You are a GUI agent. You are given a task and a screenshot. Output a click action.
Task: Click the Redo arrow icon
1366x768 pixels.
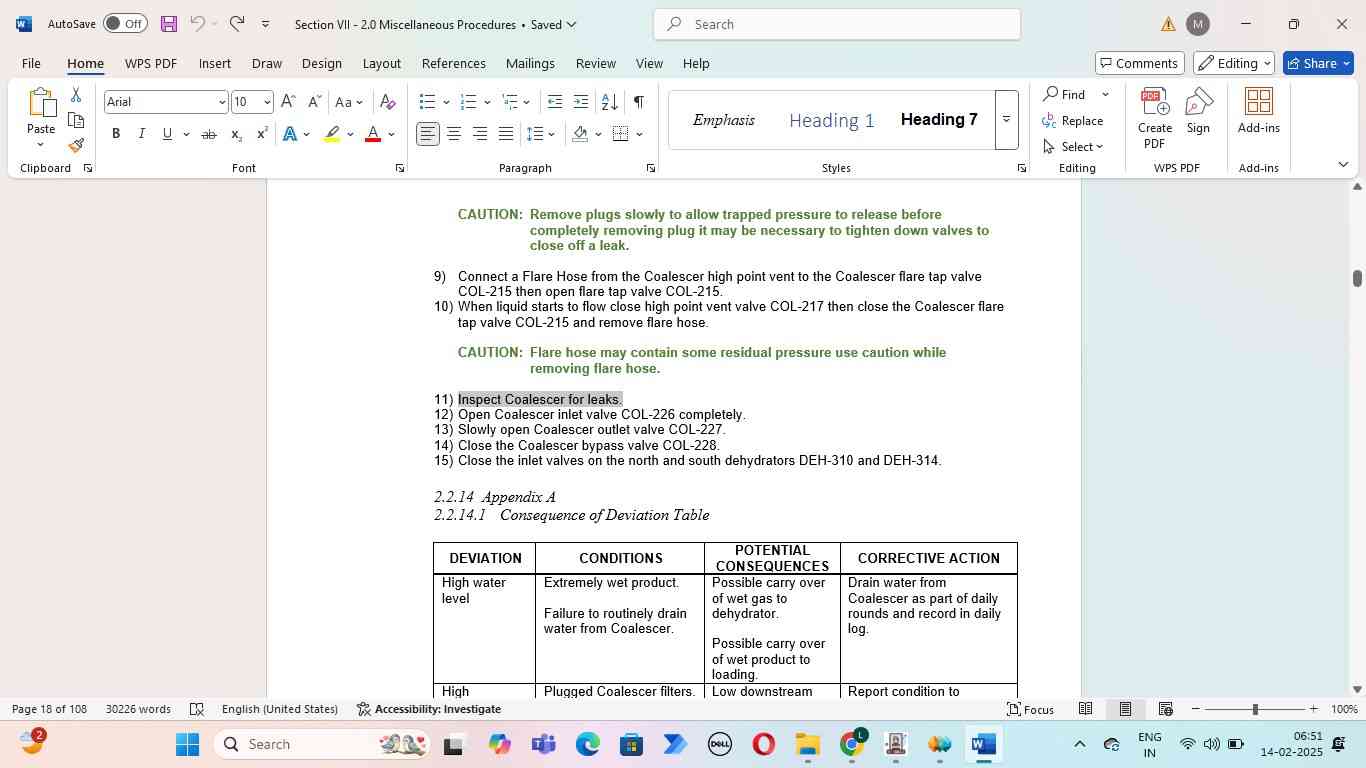tap(236, 24)
